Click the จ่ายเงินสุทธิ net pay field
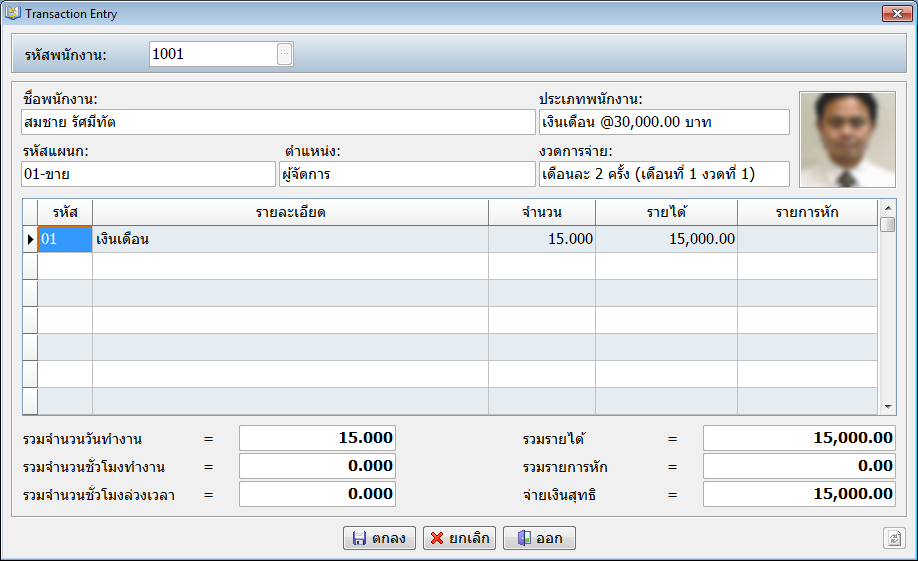Viewport: 918px width, 561px height. point(798,494)
